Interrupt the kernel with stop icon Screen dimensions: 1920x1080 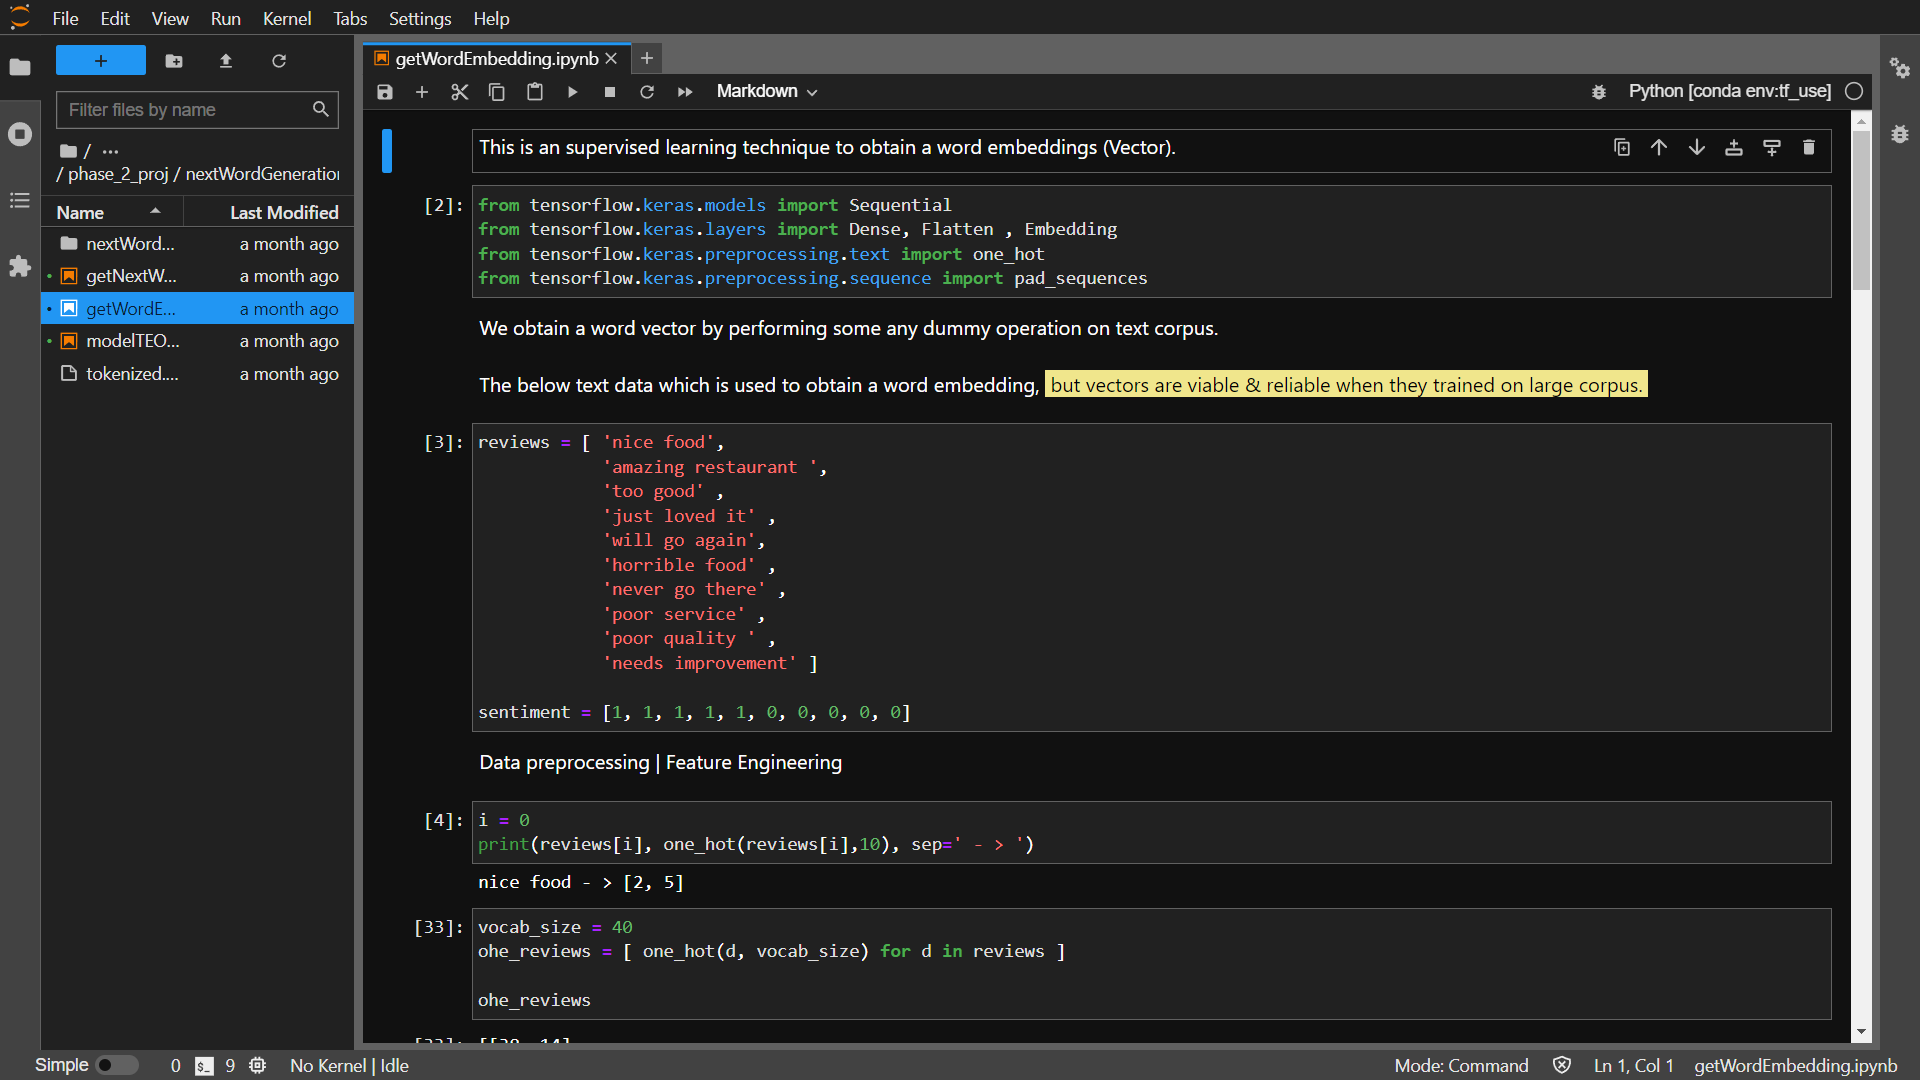point(610,92)
